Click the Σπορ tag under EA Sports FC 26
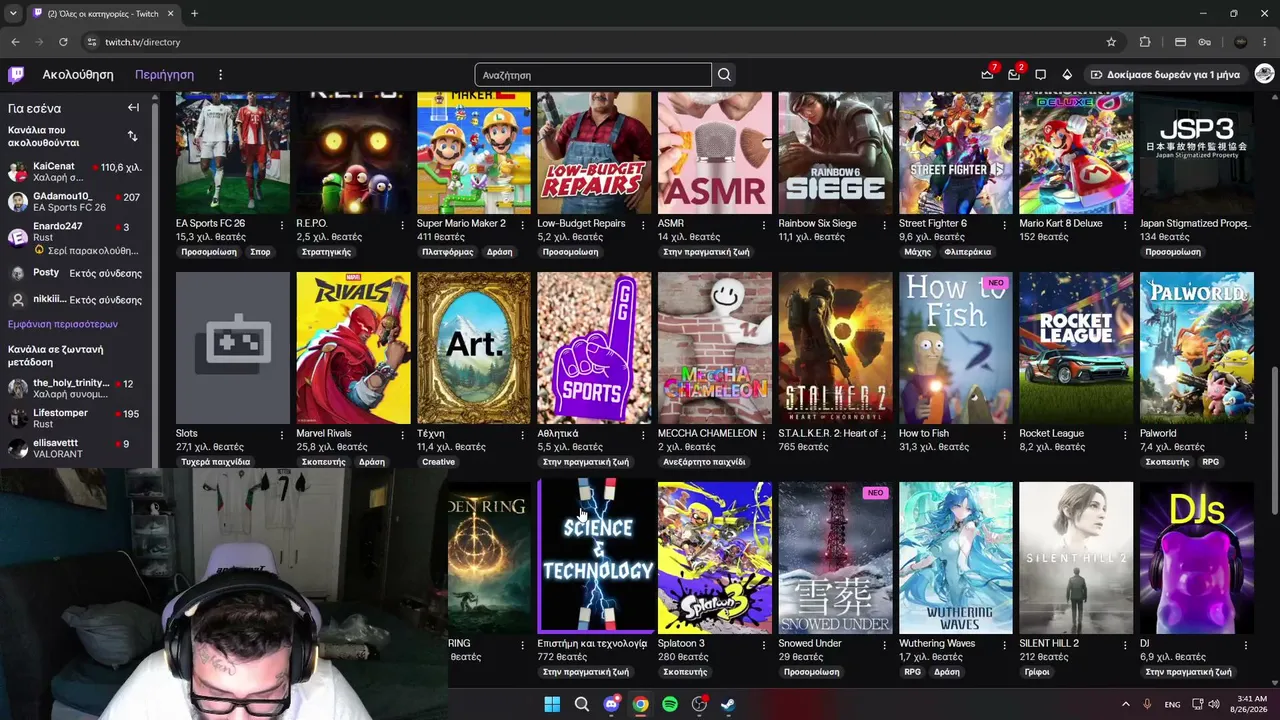 (260, 252)
